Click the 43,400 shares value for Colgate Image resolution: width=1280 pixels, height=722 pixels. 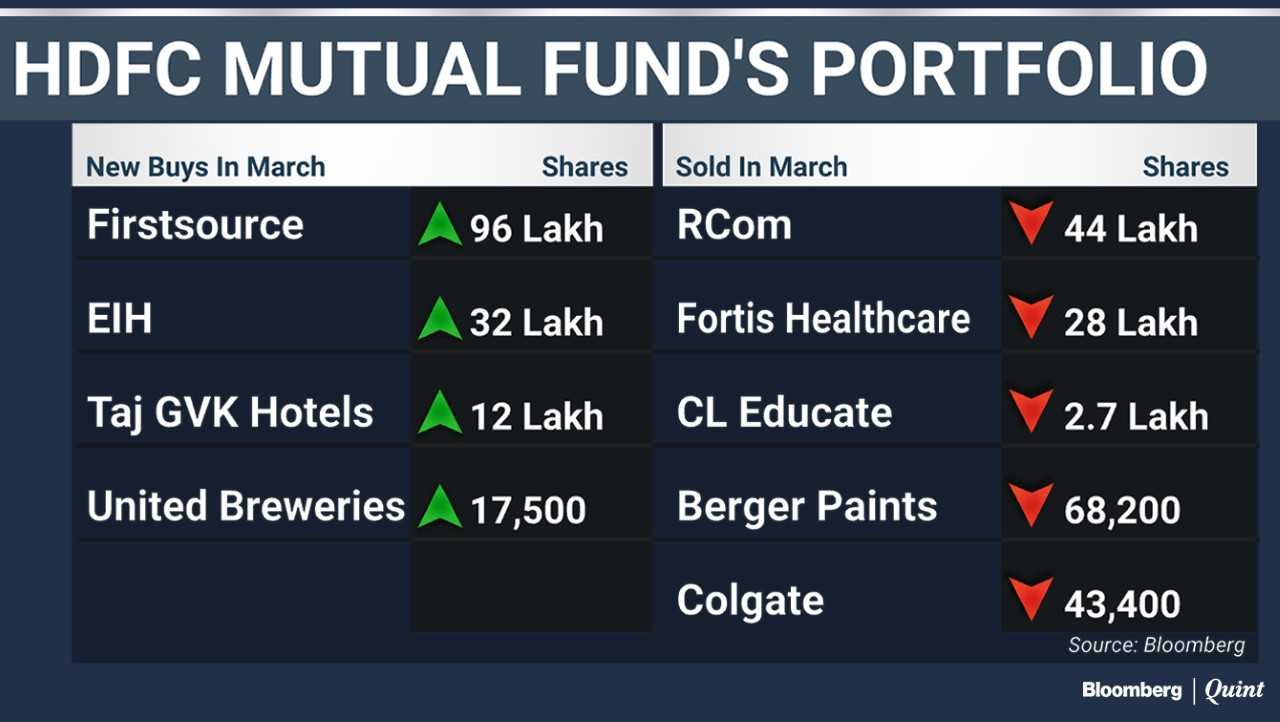pyautogui.click(x=1122, y=604)
